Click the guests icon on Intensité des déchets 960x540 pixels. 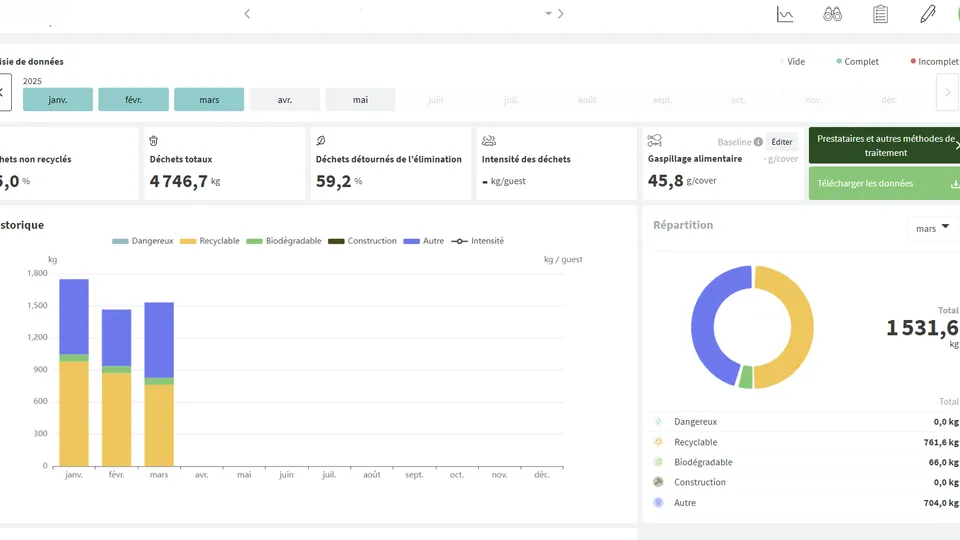tap(489, 141)
